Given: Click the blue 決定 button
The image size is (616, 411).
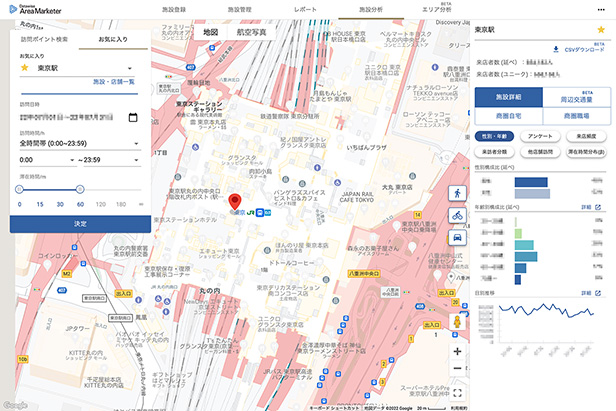Looking at the screenshot, I should [81, 224].
